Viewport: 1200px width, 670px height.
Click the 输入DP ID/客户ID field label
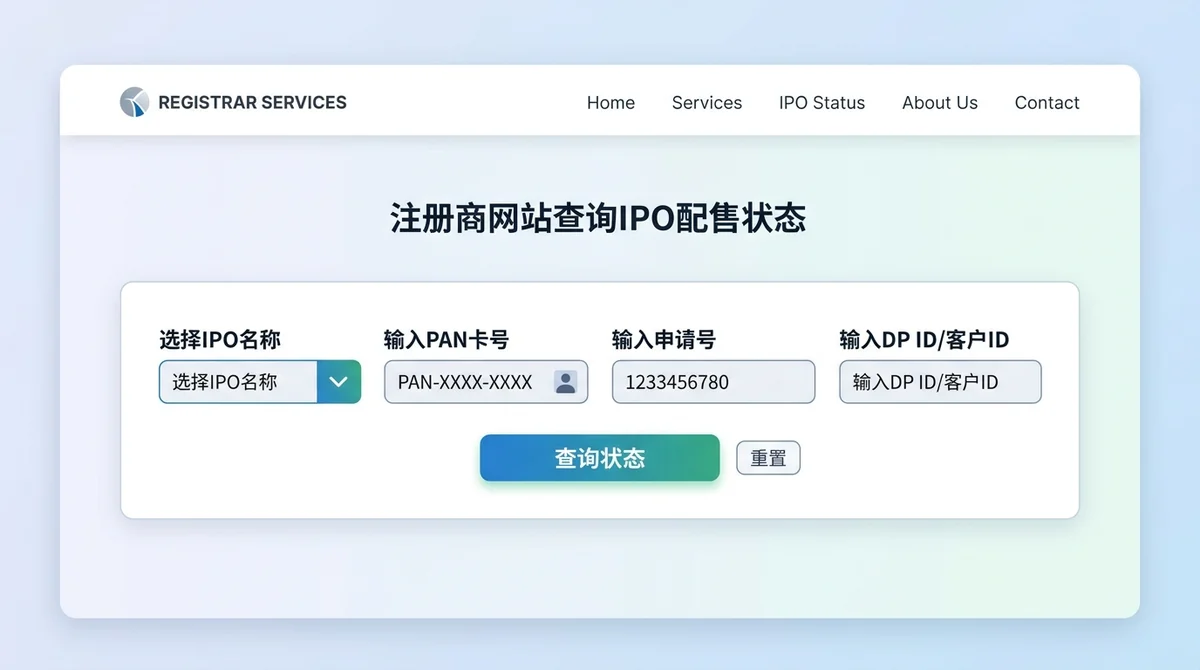(924, 340)
